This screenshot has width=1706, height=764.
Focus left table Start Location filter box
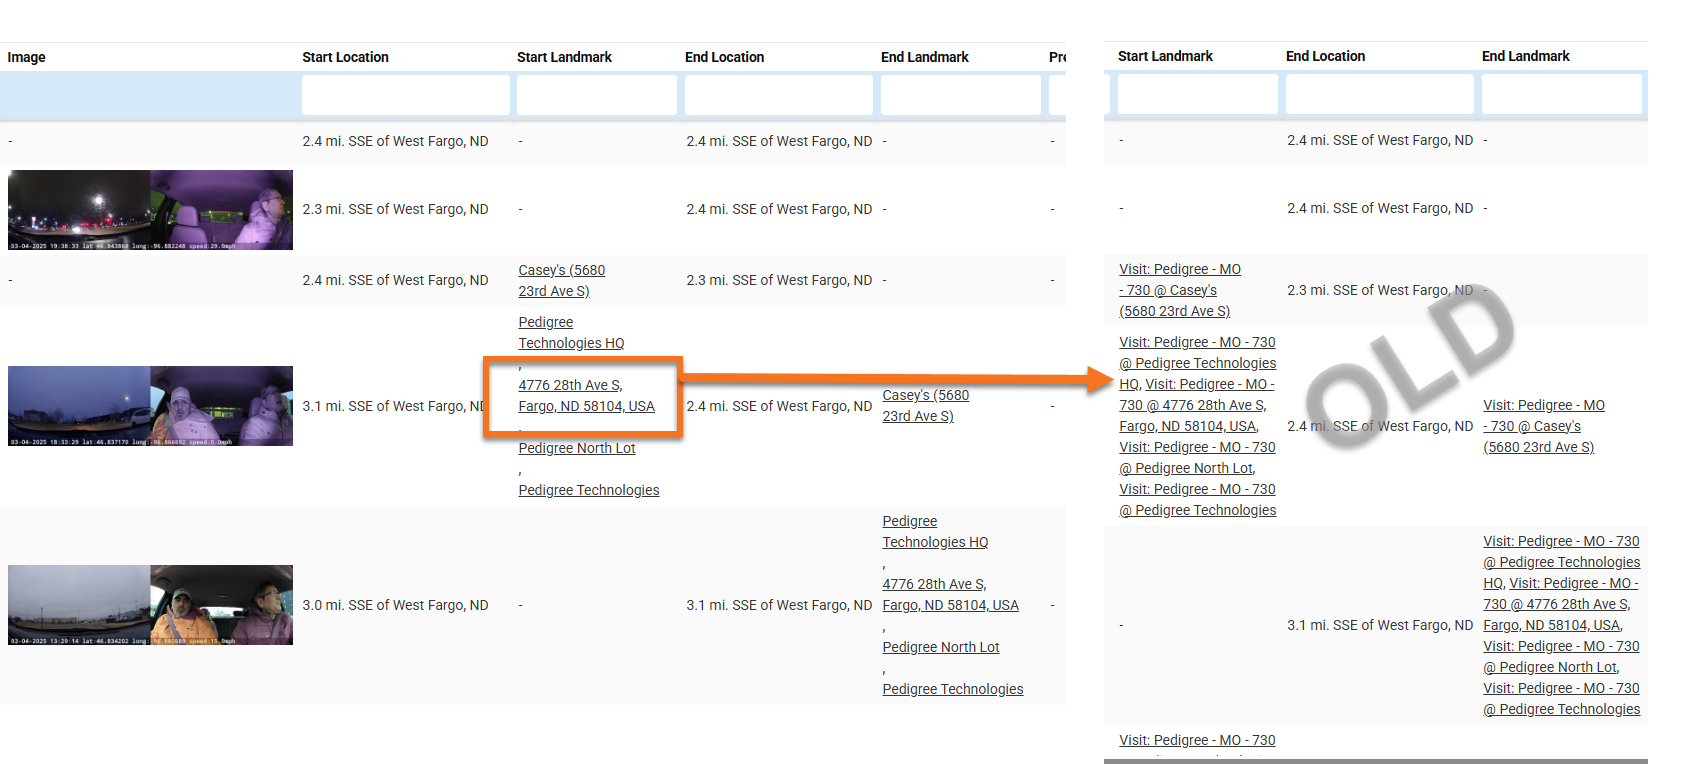pyautogui.click(x=405, y=96)
